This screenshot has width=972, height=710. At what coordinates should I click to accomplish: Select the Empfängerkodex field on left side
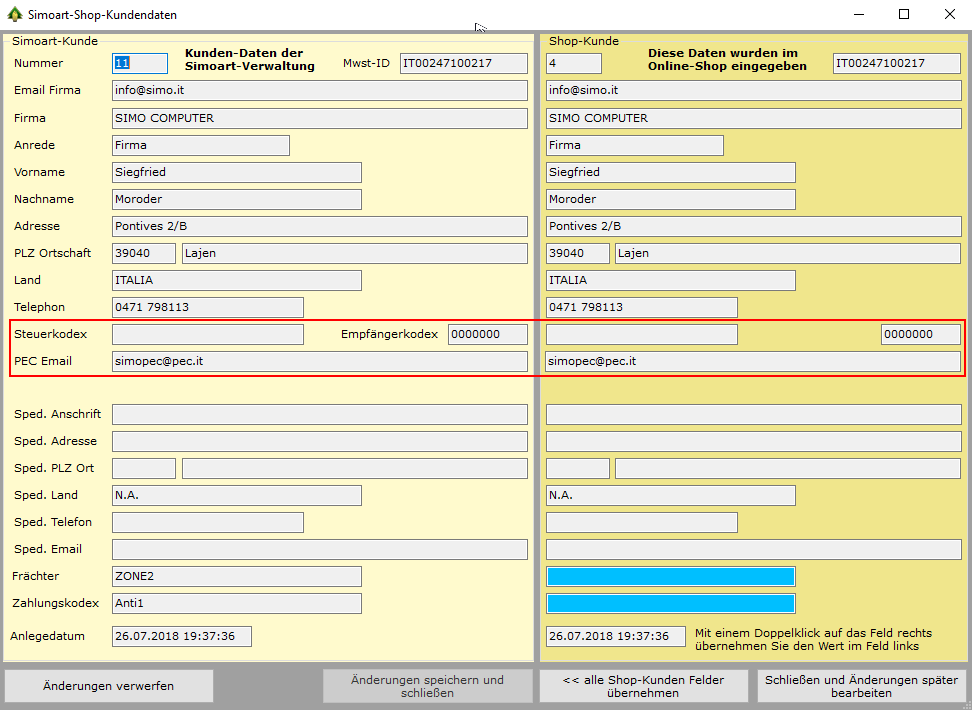[x=487, y=334]
